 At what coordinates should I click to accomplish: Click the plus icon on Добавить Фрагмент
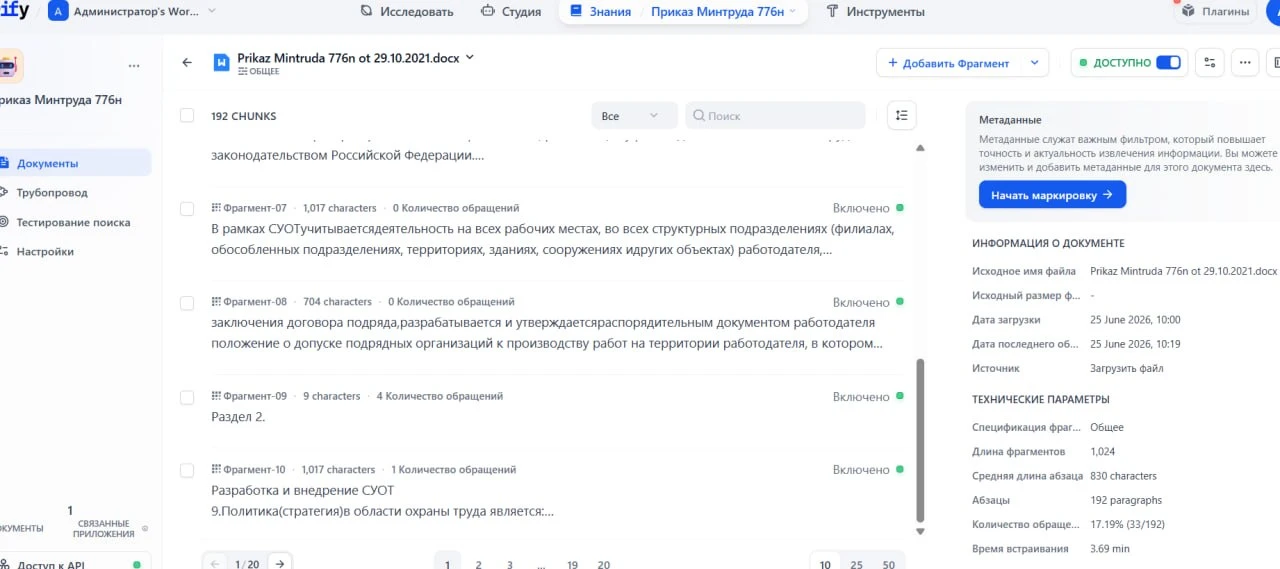893,63
